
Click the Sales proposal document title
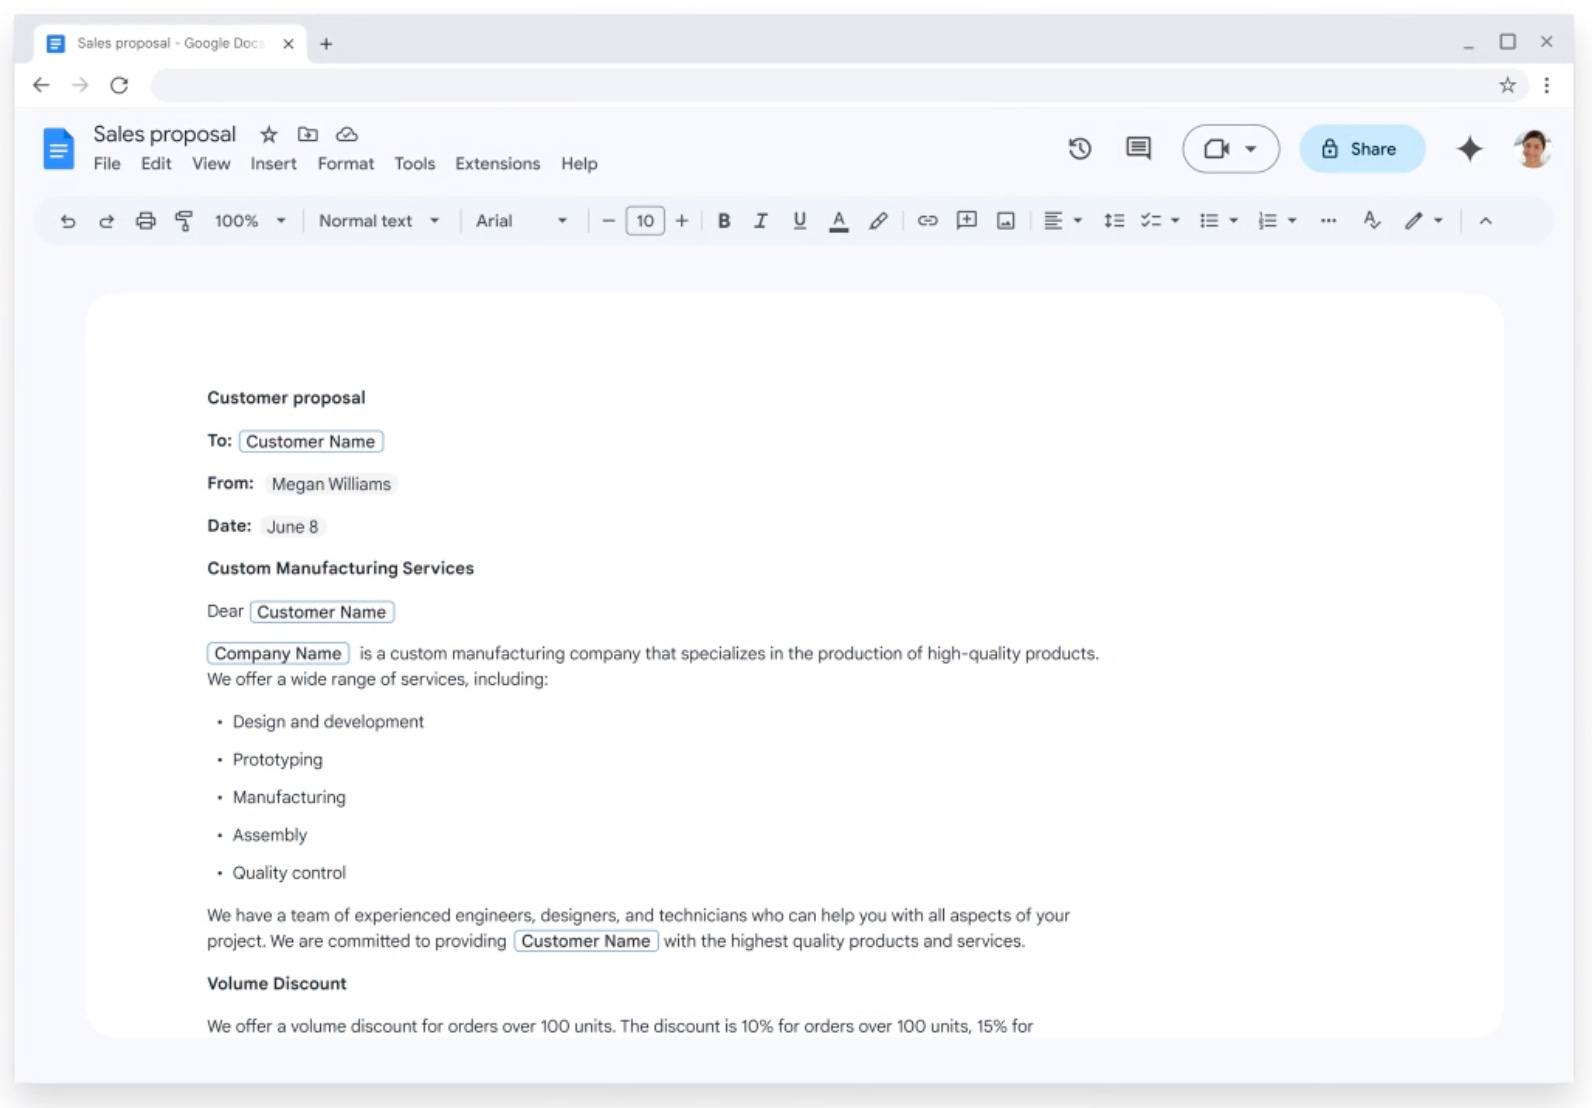(165, 134)
